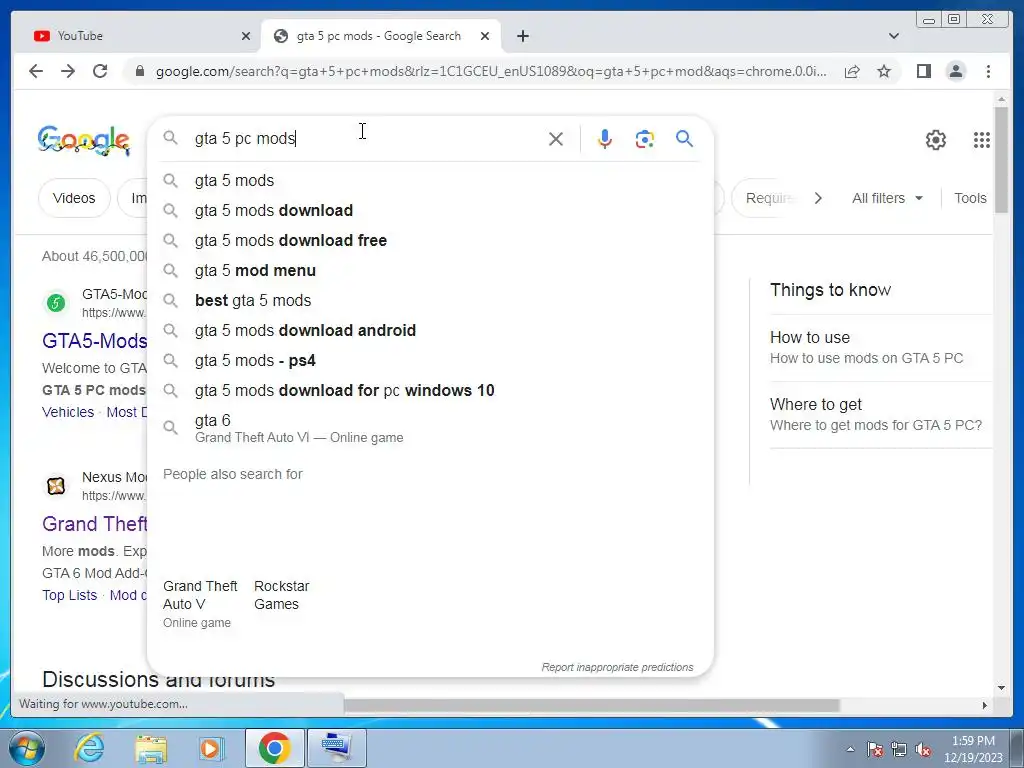Clear the search box with the X
The width and height of the screenshot is (1024, 768).
click(x=556, y=138)
